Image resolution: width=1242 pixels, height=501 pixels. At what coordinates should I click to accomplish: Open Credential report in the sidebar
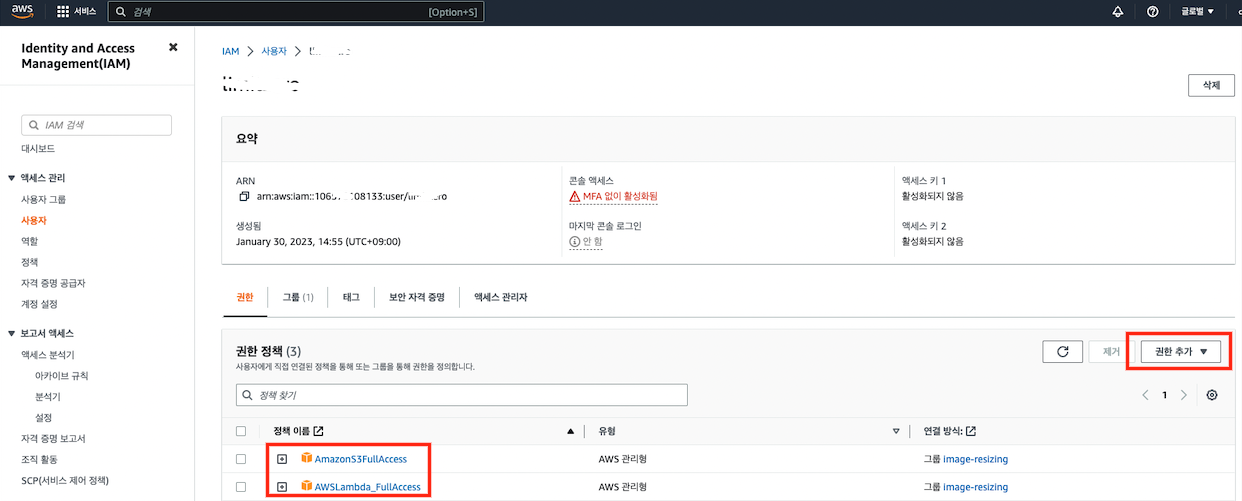click(53, 439)
